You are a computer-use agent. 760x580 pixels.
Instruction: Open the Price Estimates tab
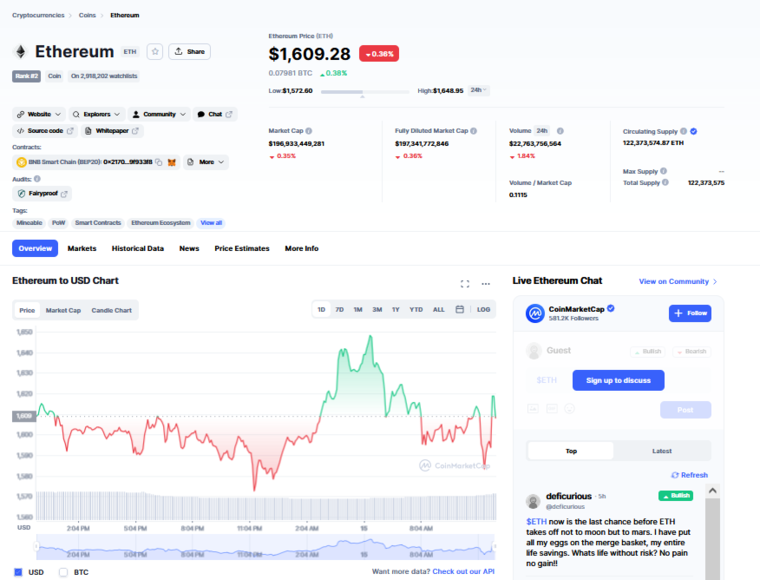tap(242, 249)
